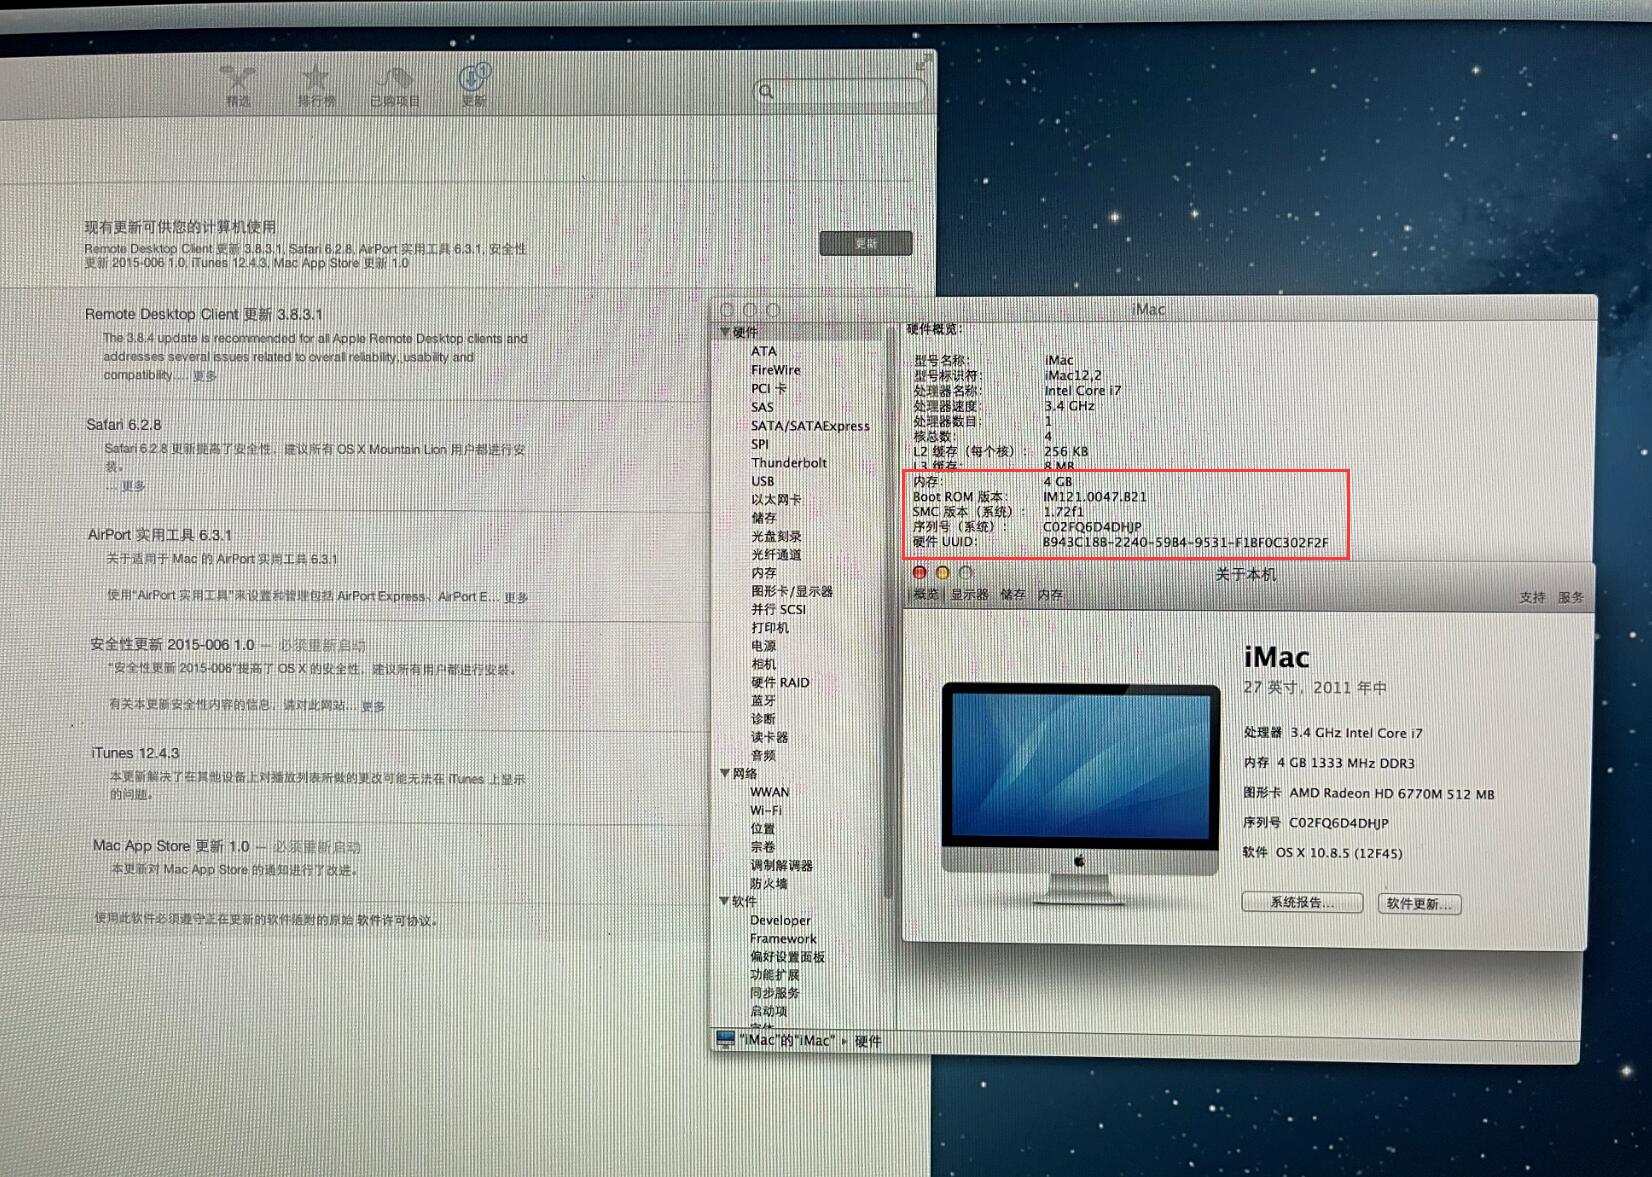Screen dimensions: 1652x1177
Task: Click the 软件更新… button
Action: tap(1419, 903)
